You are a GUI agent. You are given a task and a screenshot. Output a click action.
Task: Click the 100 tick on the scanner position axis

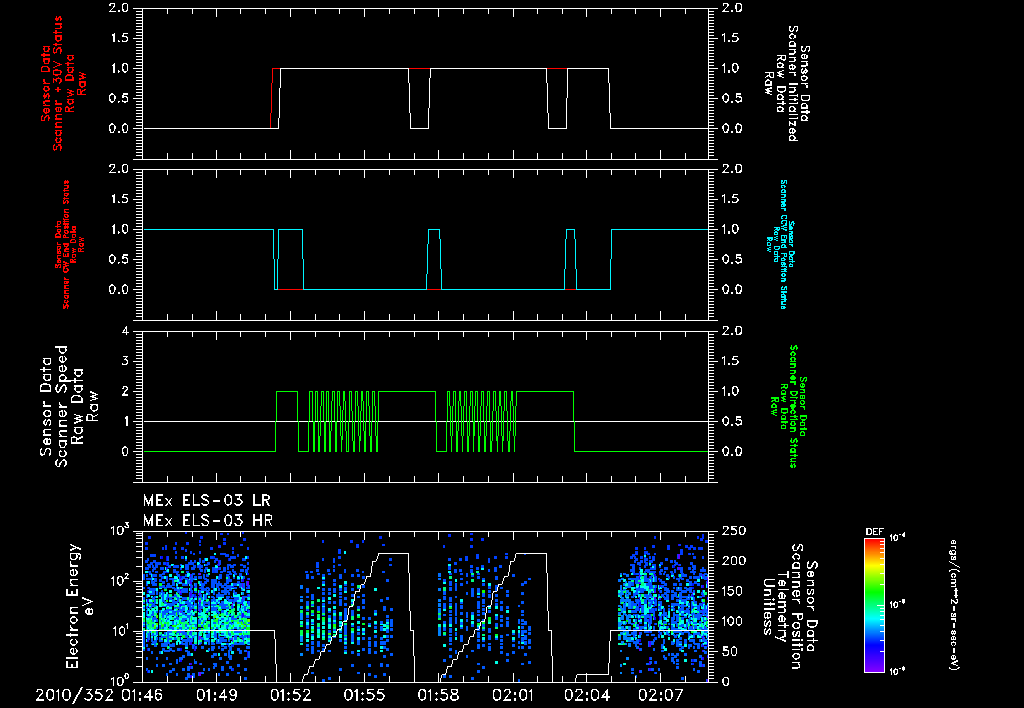pyautogui.click(x=734, y=621)
